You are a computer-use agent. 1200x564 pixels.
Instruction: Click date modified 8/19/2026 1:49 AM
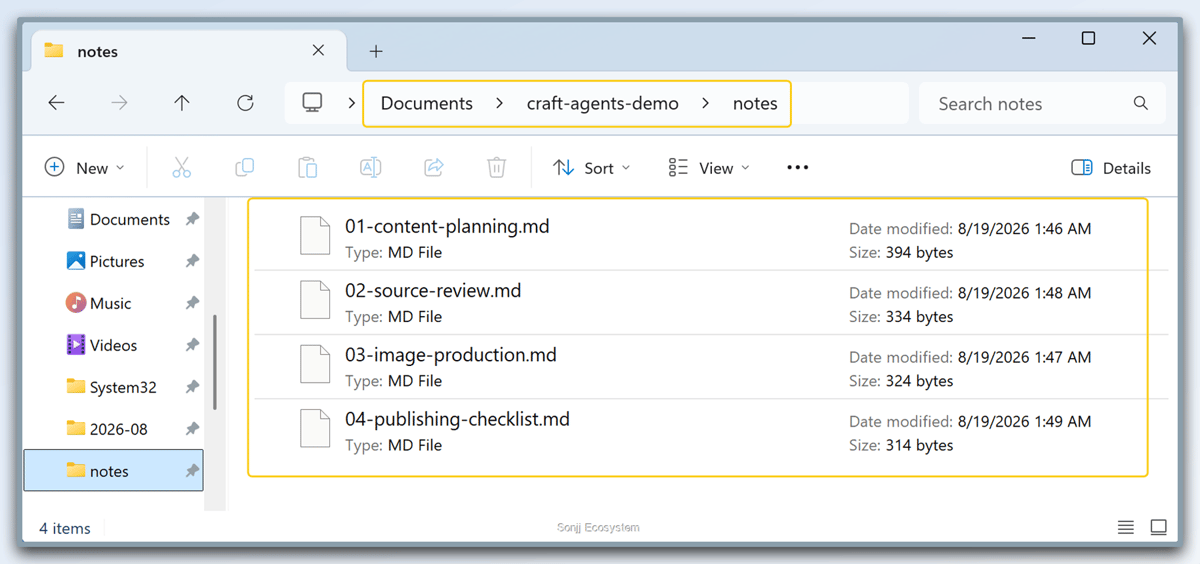(1024, 420)
